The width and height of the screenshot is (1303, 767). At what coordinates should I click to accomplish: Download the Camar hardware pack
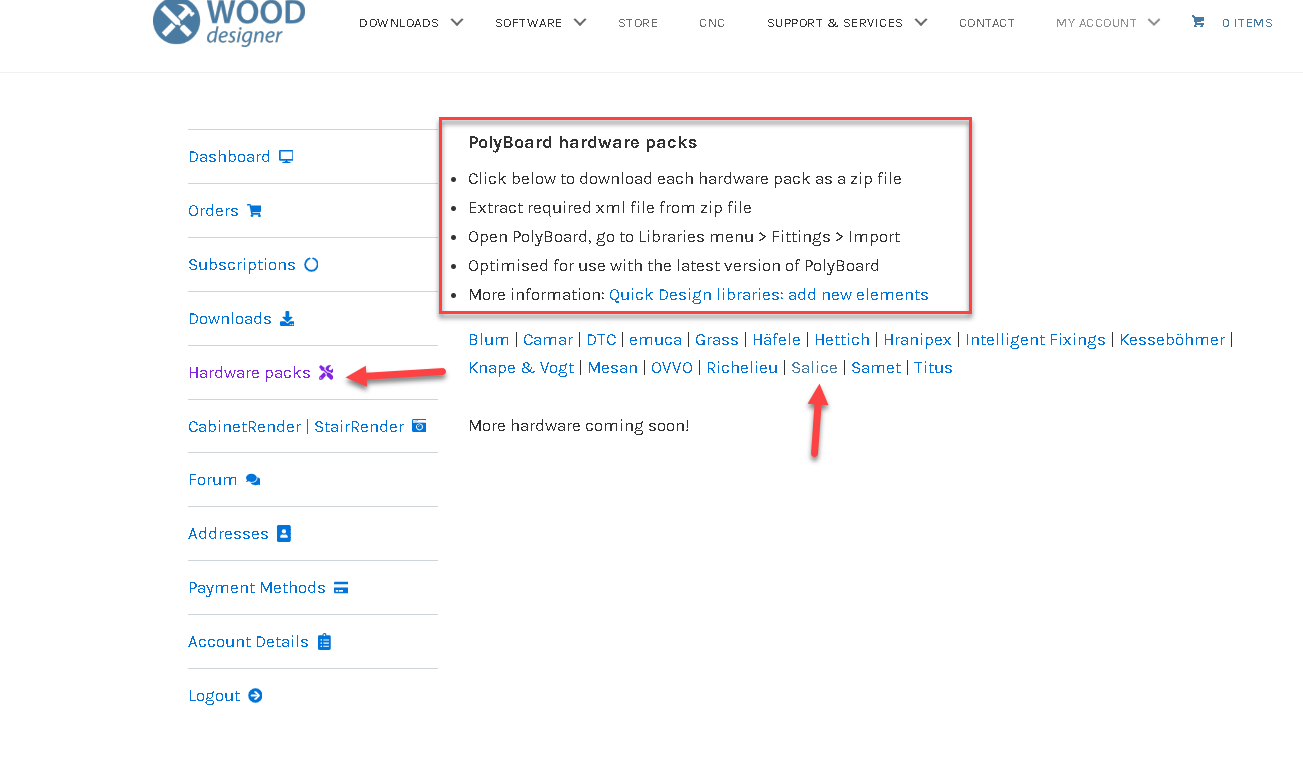[x=548, y=340]
